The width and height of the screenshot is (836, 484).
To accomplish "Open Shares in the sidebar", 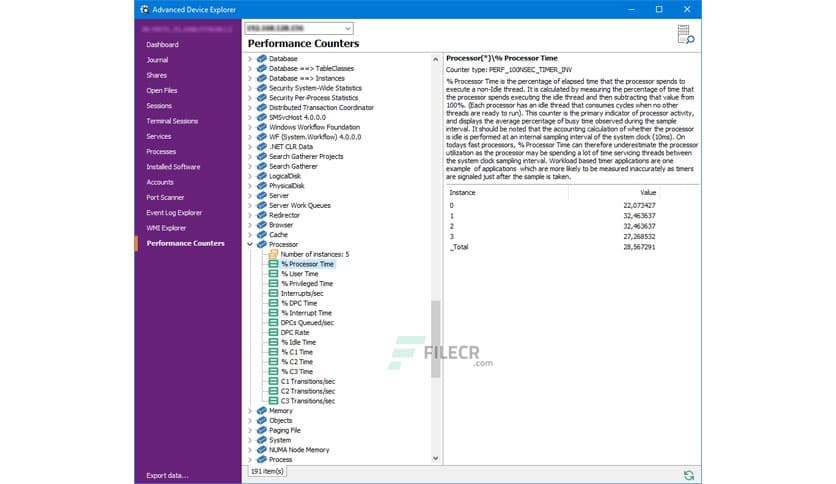I will (x=157, y=75).
